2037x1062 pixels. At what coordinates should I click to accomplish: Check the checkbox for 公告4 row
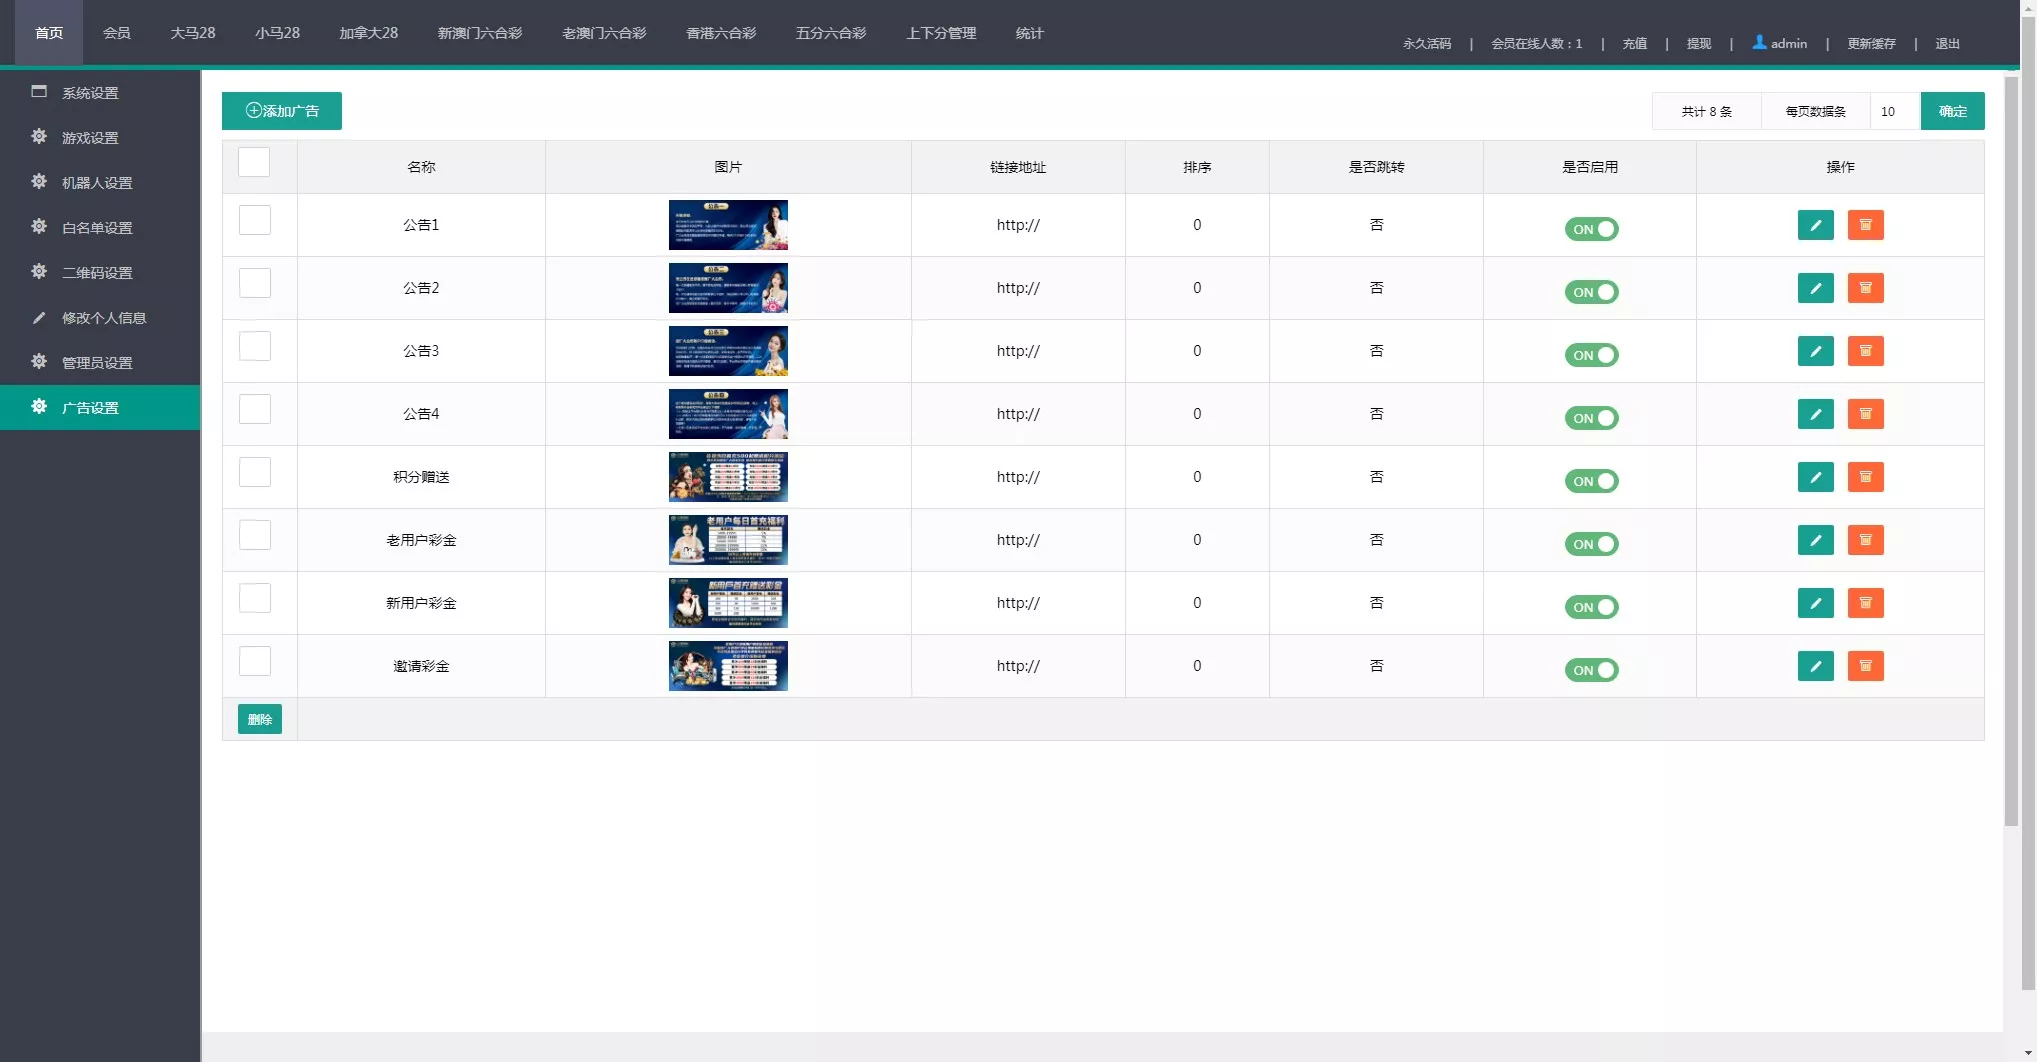point(255,409)
